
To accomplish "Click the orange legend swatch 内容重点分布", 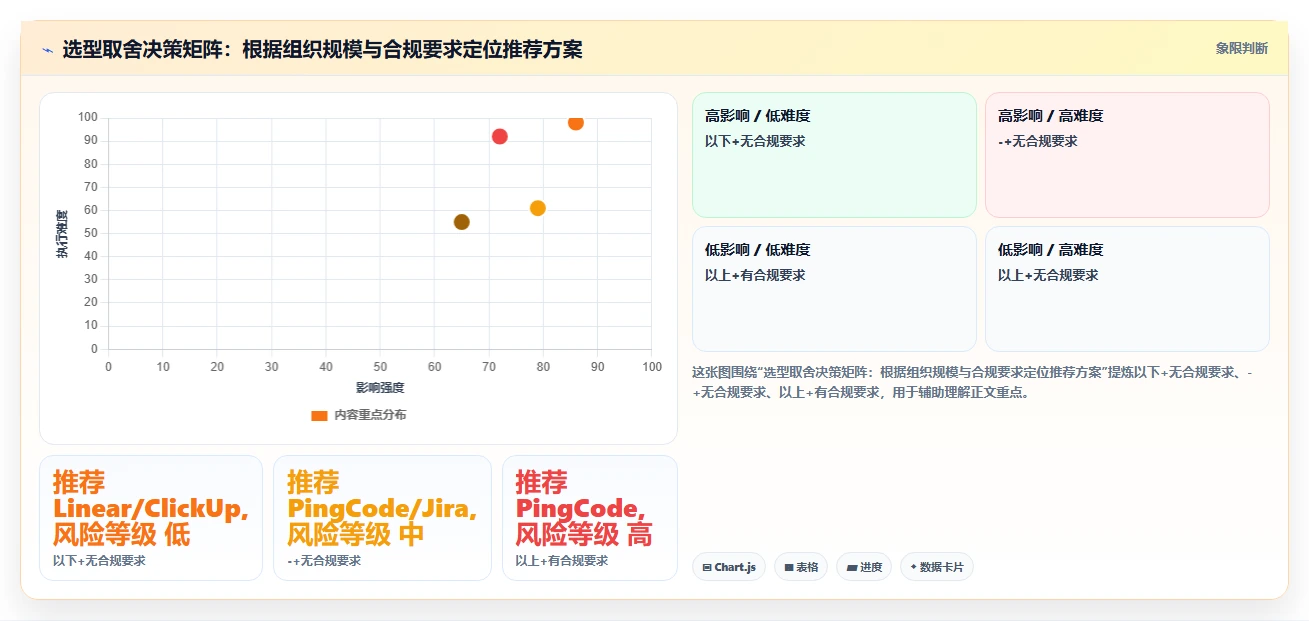I will [x=319, y=415].
